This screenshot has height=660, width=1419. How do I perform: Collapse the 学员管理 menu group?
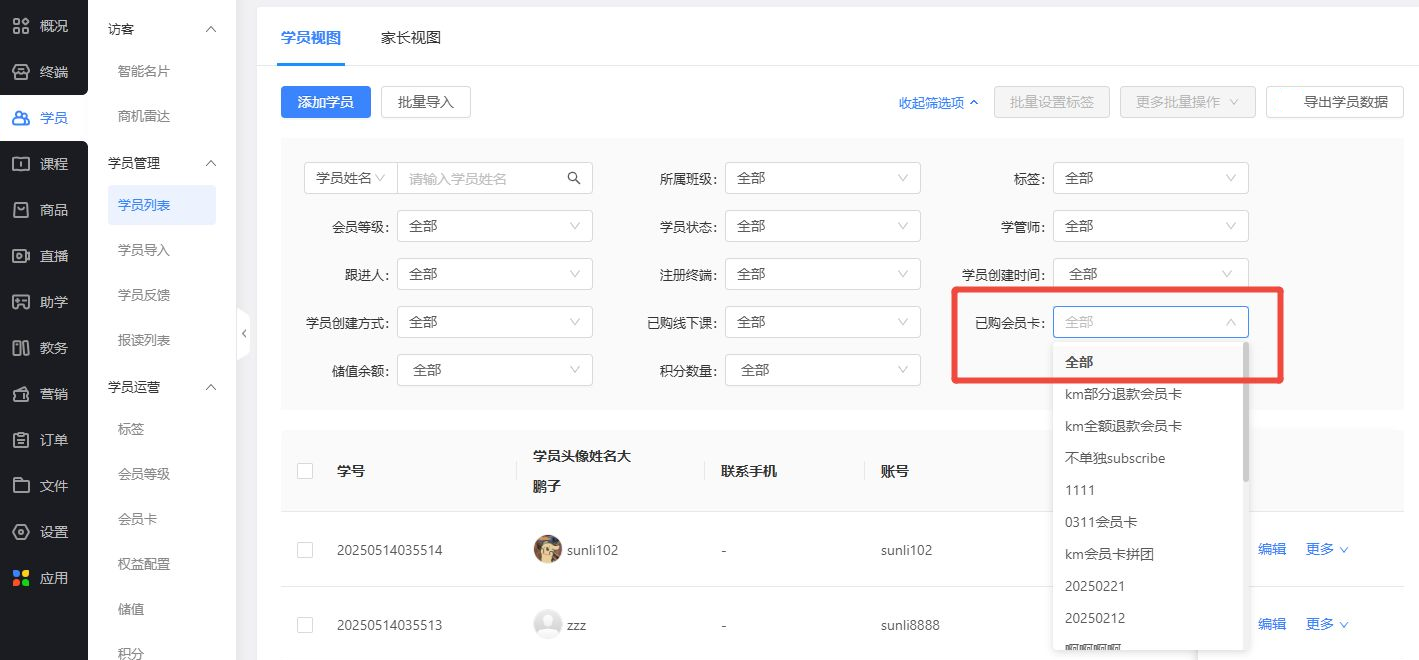click(x=210, y=163)
